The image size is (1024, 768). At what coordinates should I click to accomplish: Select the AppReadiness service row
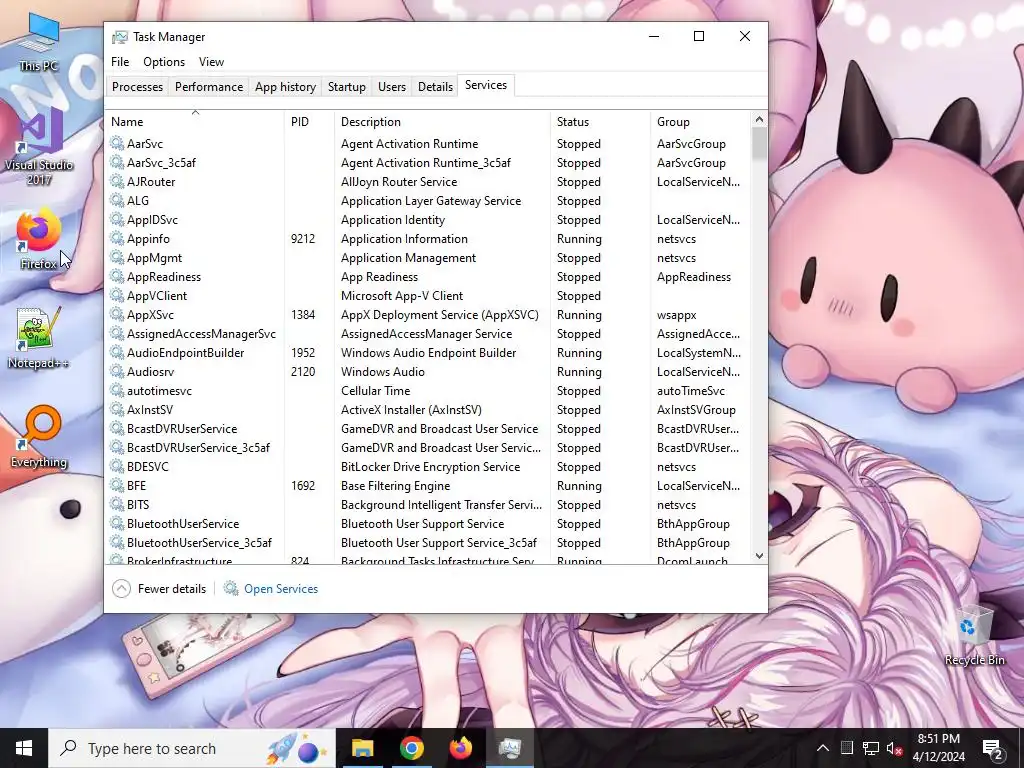coord(428,276)
